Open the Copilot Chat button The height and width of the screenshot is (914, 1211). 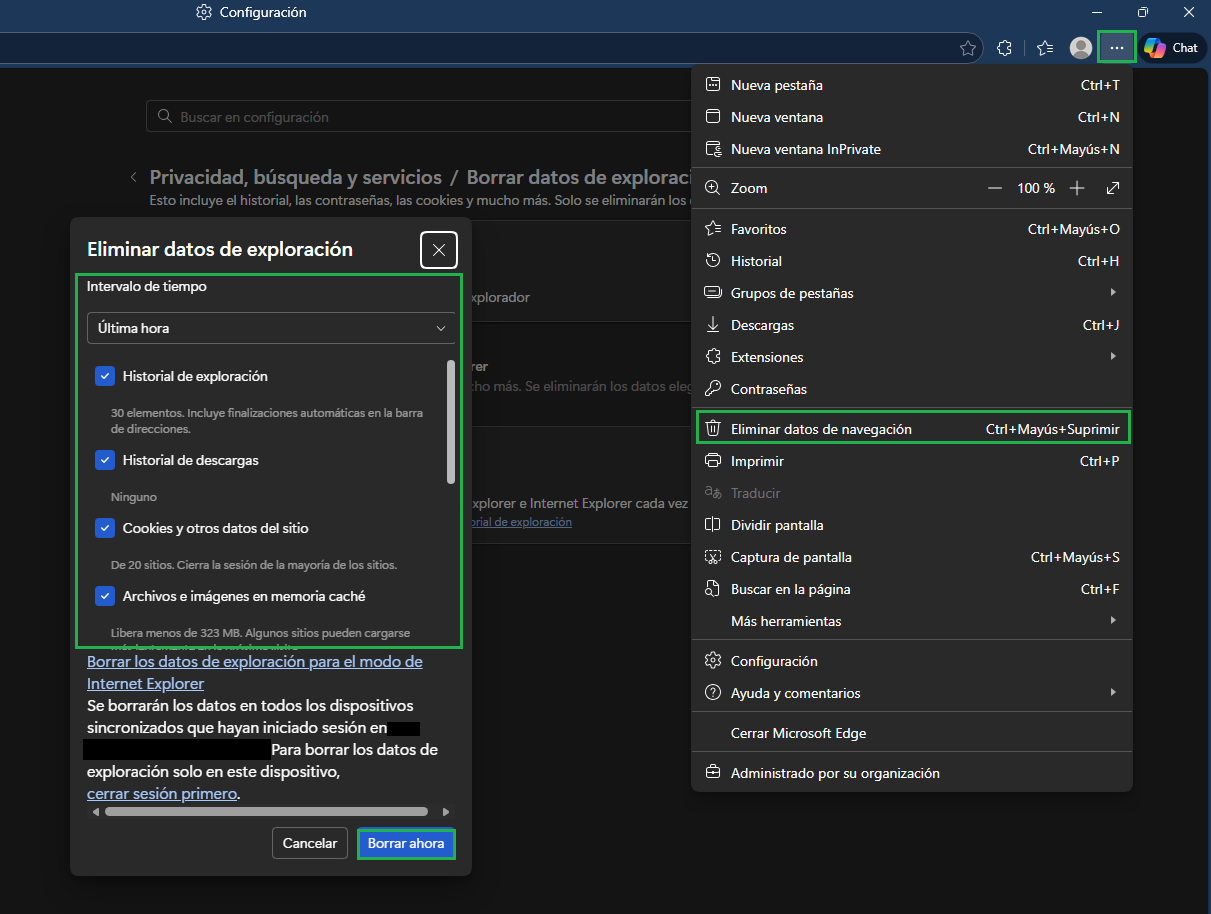click(x=1172, y=48)
